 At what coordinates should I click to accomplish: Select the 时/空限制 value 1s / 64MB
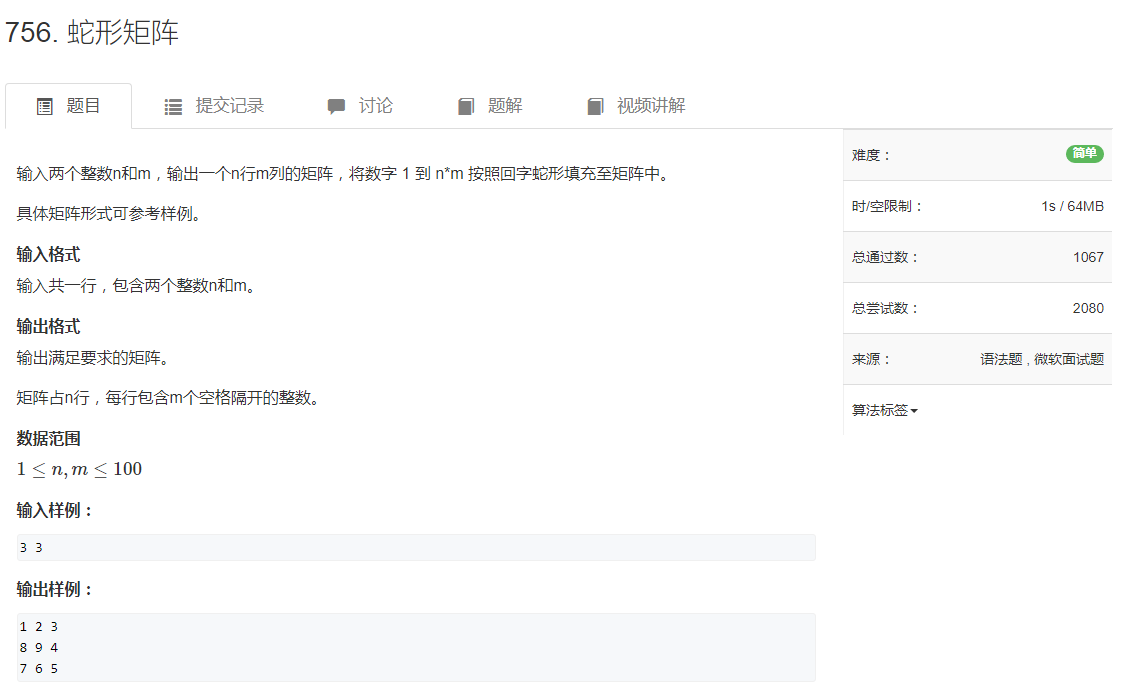1073,206
